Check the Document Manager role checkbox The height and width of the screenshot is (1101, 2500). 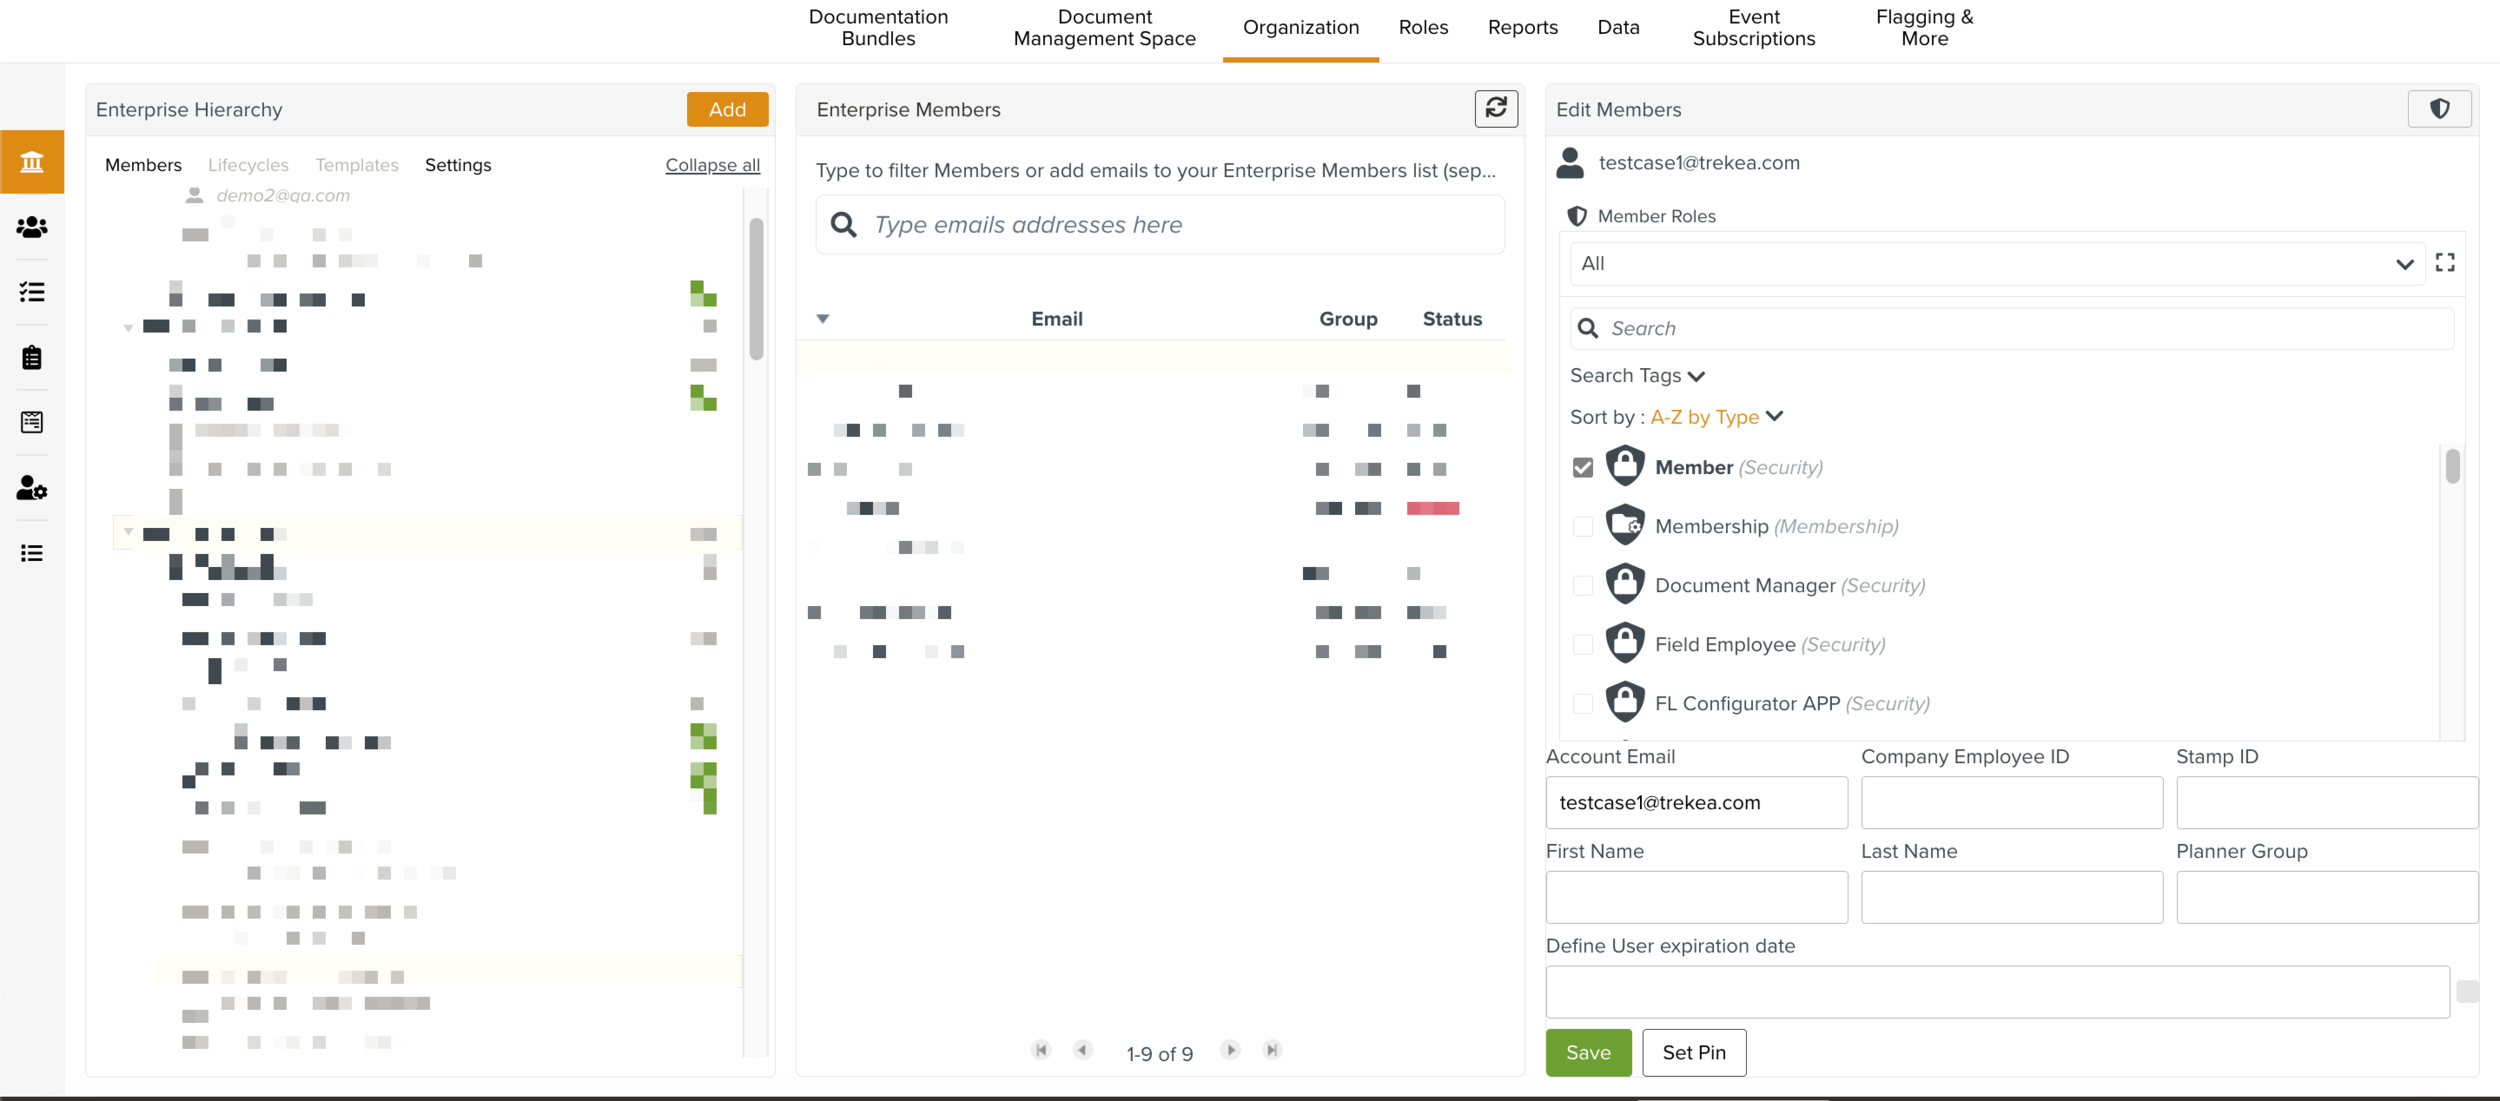1583,585
